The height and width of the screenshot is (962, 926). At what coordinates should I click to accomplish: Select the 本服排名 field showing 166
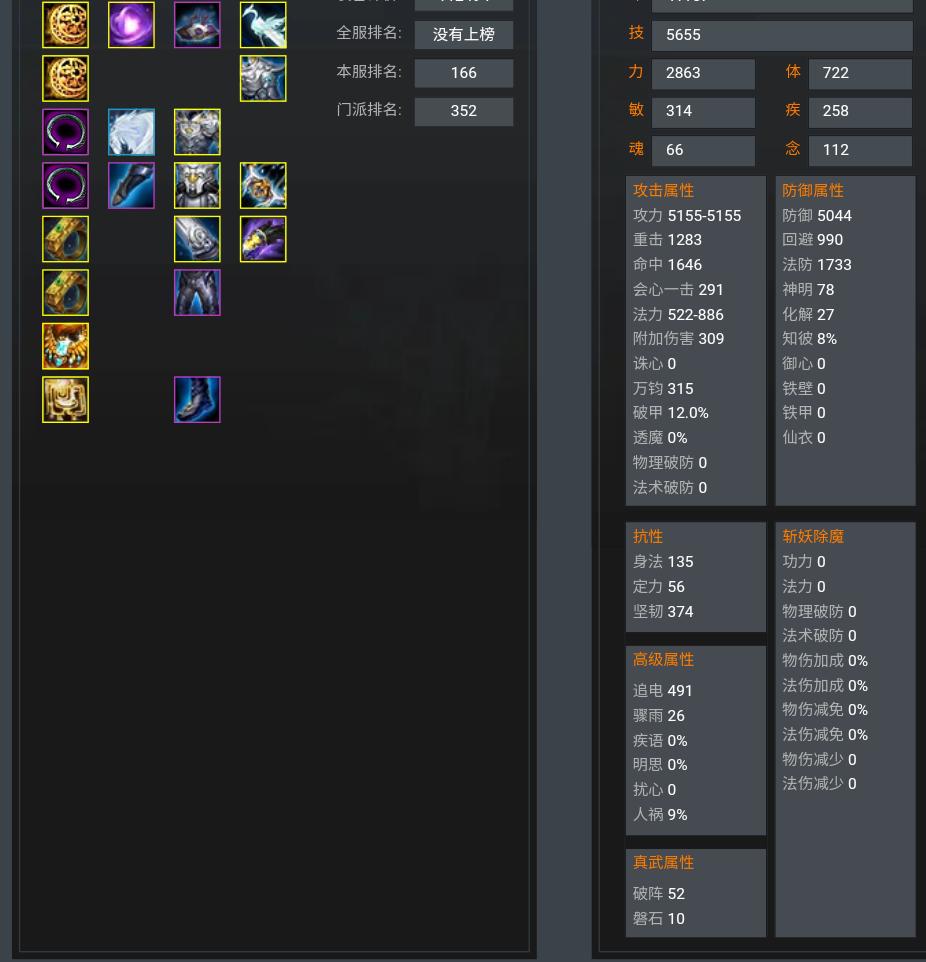[x=464, y=73]
